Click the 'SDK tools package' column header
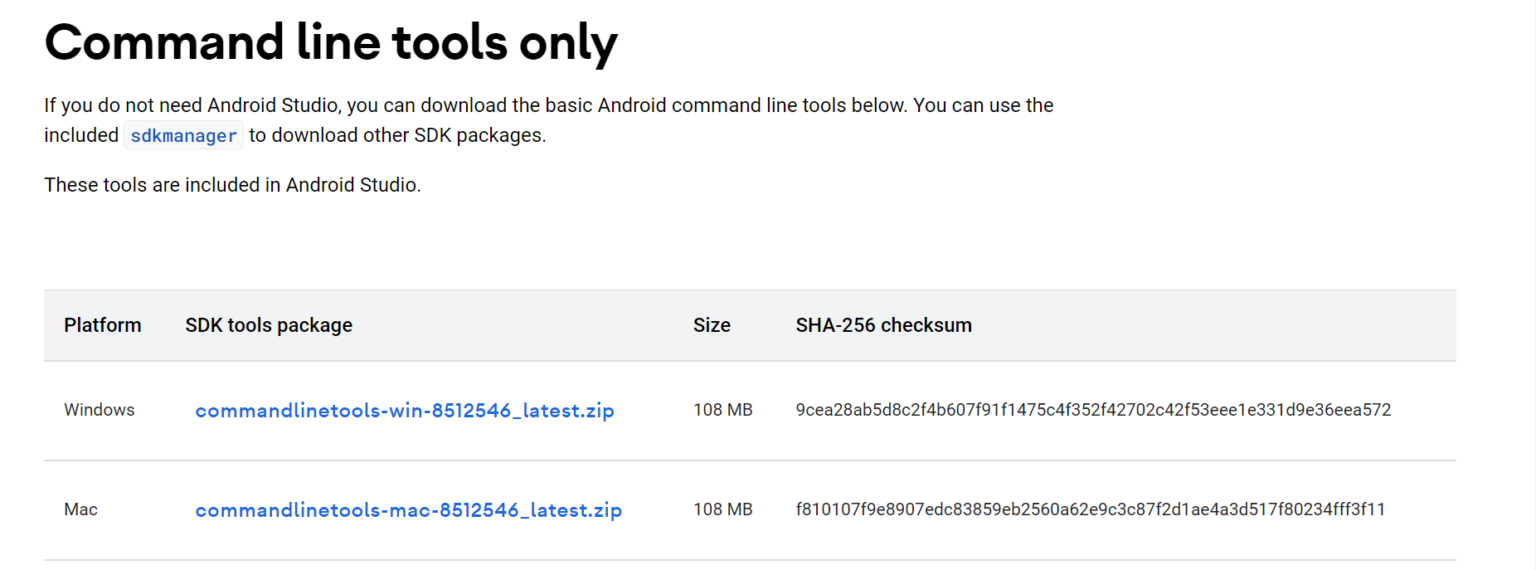 [268, 325]
